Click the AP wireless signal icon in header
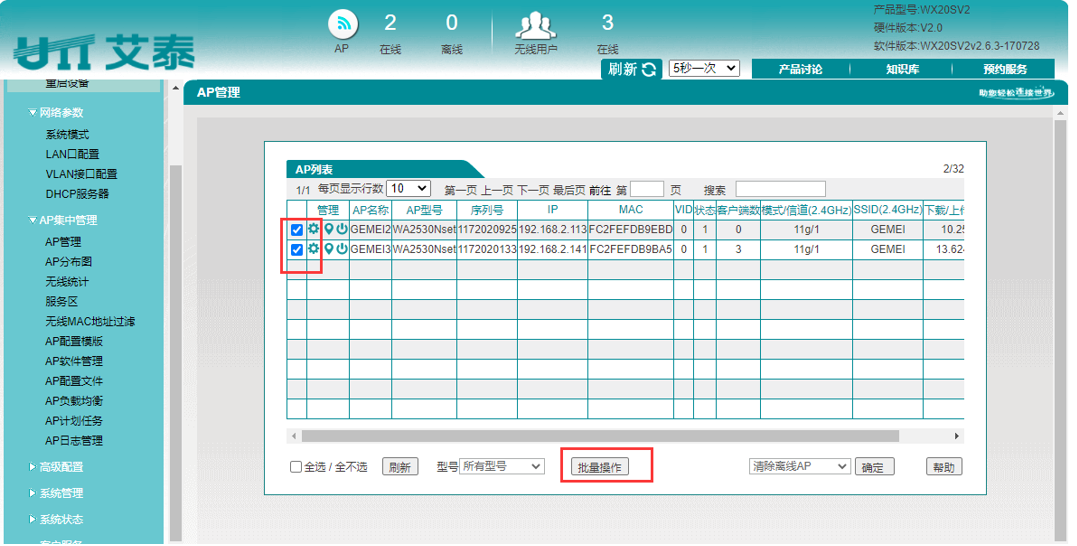 [342, 24]
